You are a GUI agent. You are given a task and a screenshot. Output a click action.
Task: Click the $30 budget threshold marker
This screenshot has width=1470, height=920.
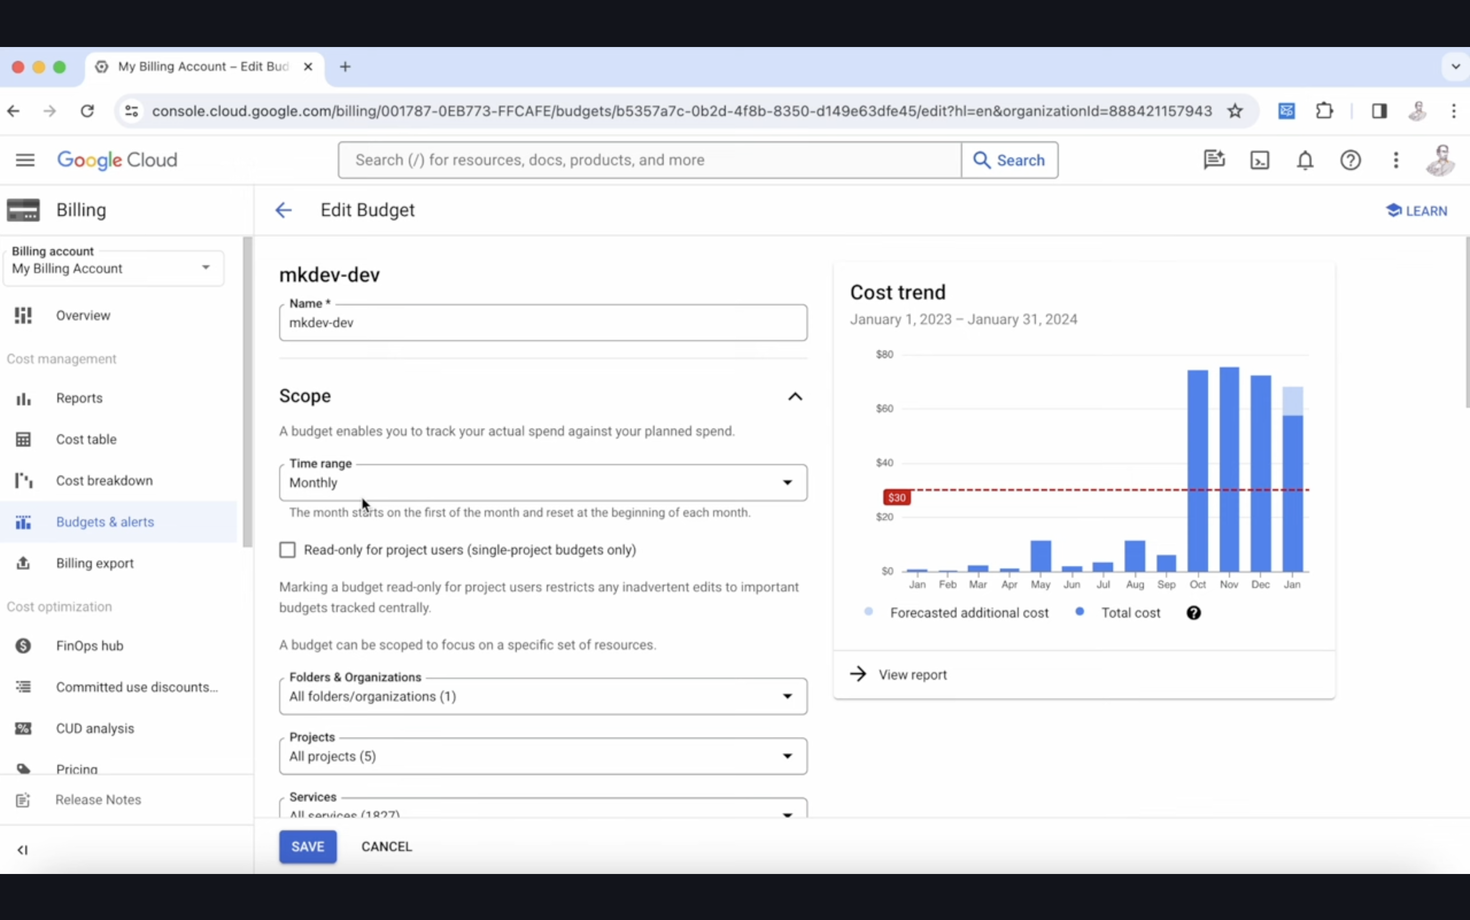coord(897,497)
